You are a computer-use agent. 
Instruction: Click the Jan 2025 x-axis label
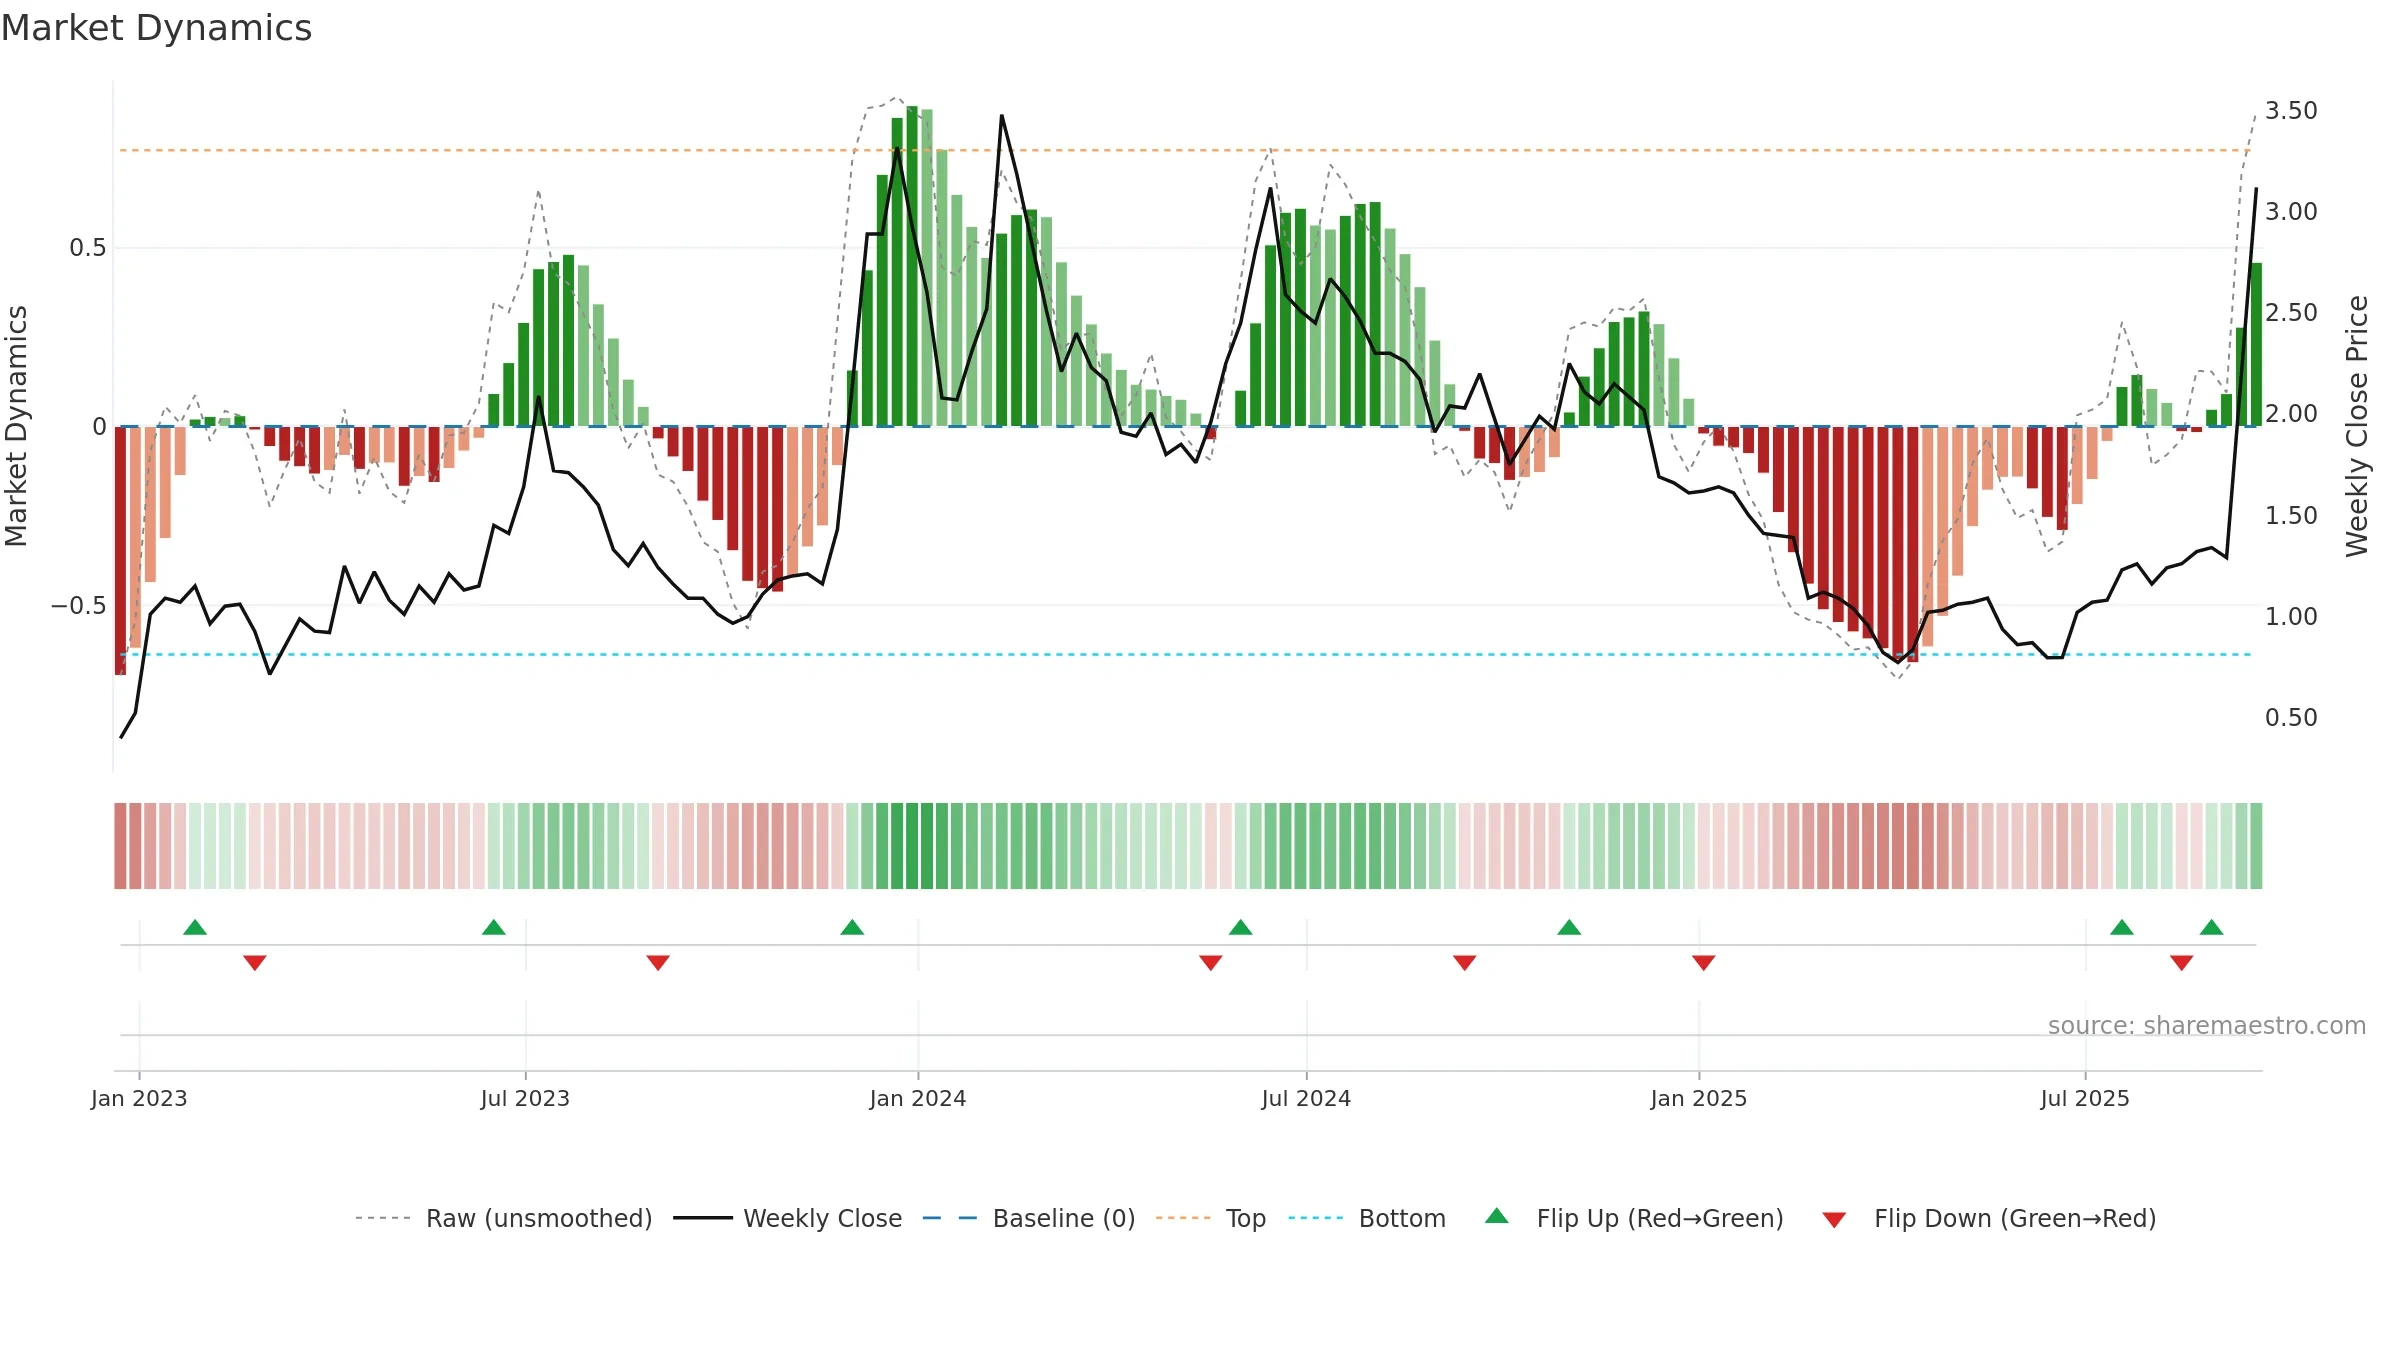(x=1699, y=1098)
